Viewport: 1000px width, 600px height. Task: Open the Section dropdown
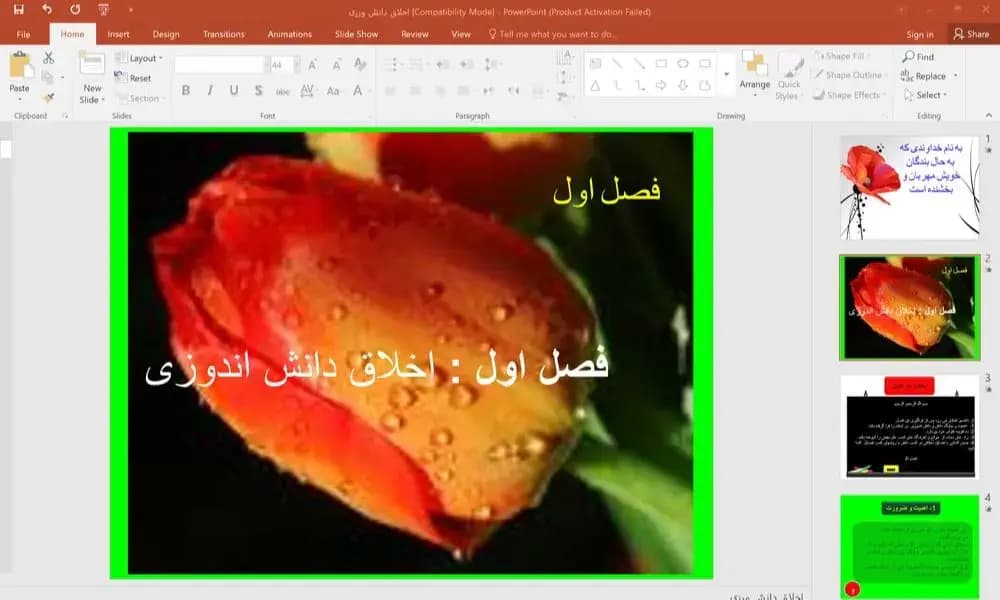[140, 98]
